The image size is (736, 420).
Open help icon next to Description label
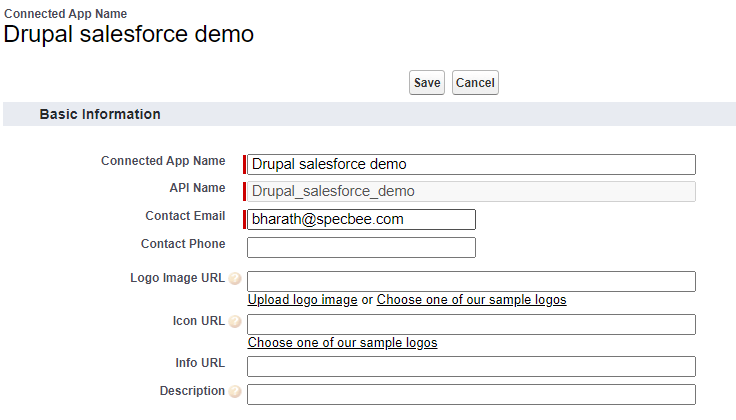pos(235,392)
